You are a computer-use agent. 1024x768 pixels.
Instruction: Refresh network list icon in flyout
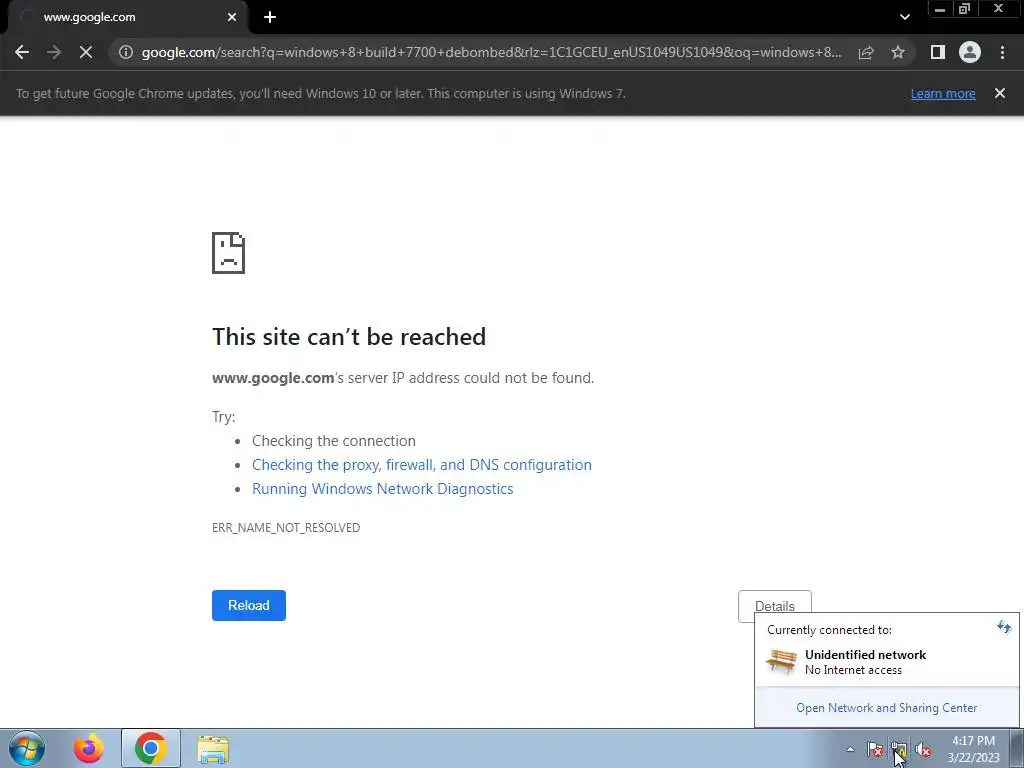1004,628
